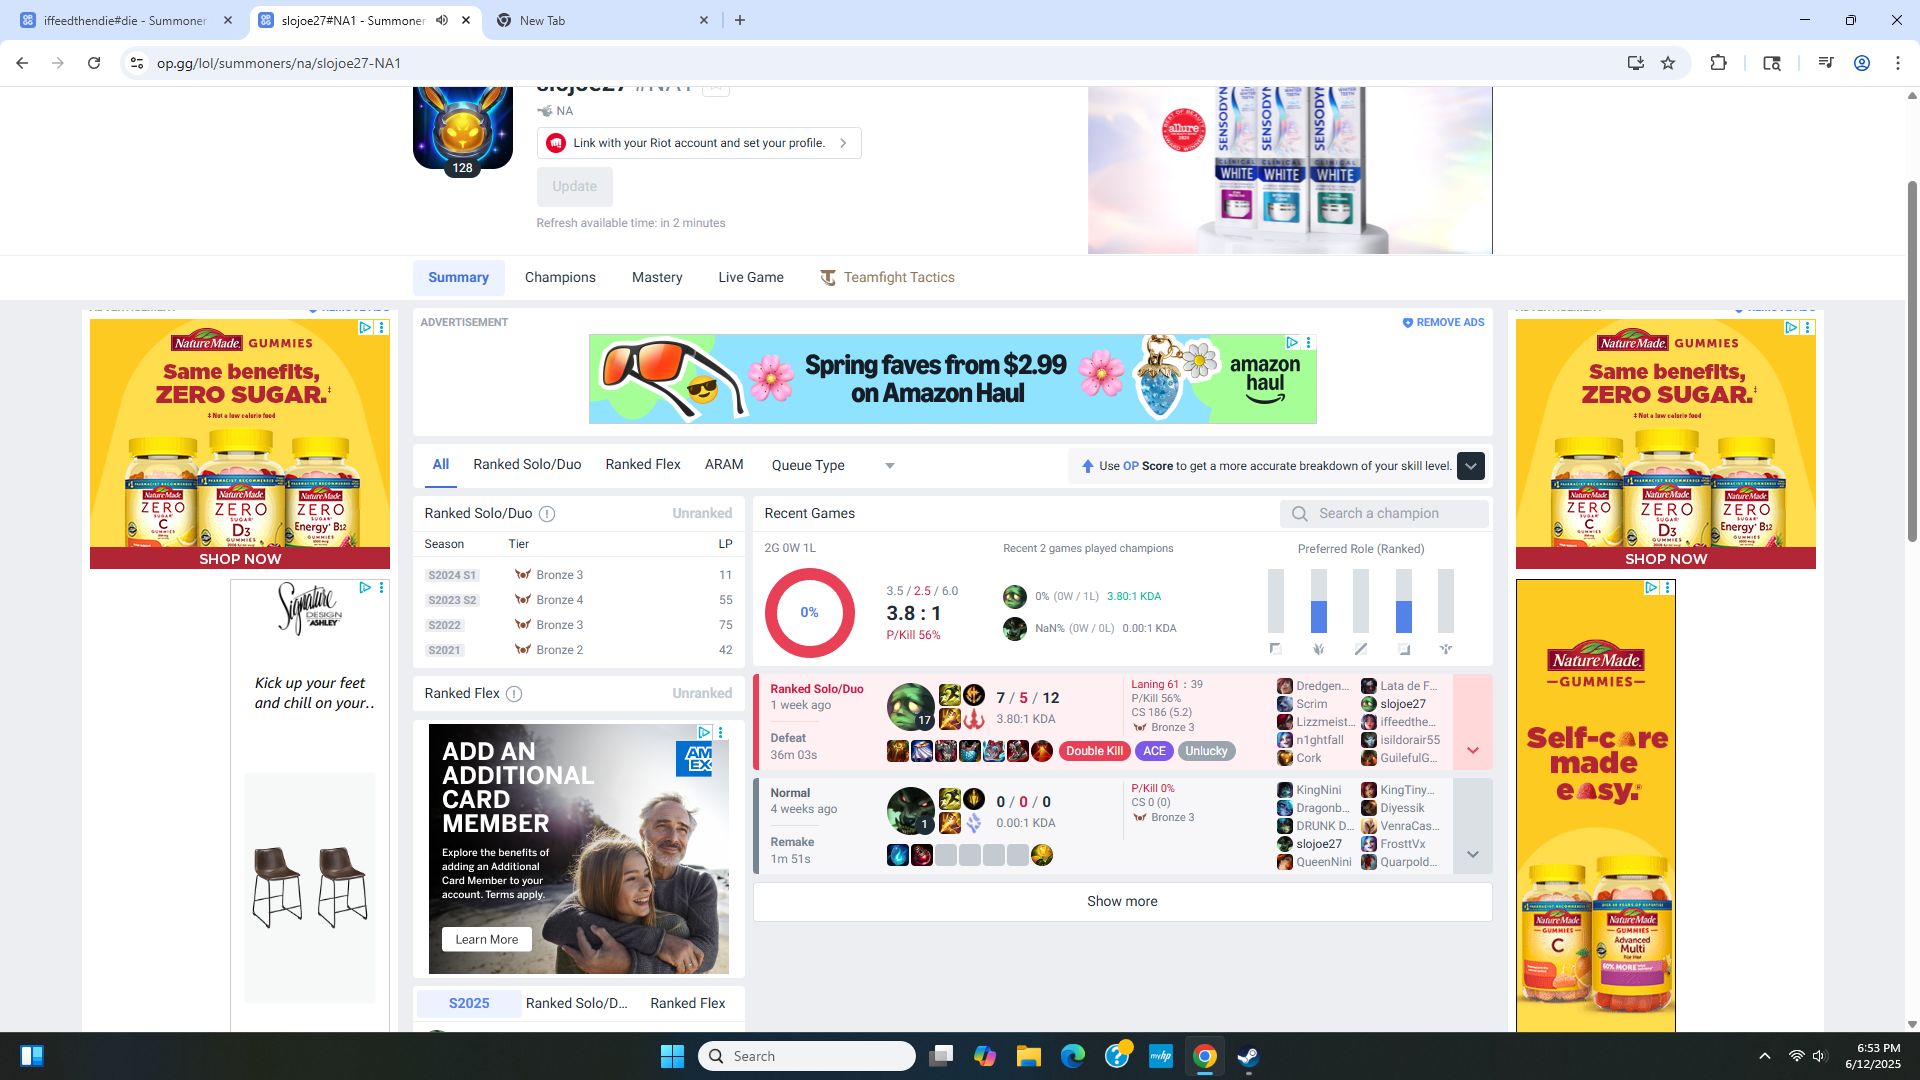Select the Summary tab
This screenshot has height=1080, width=1920.
pyautogui.click(x=459, y=278)
